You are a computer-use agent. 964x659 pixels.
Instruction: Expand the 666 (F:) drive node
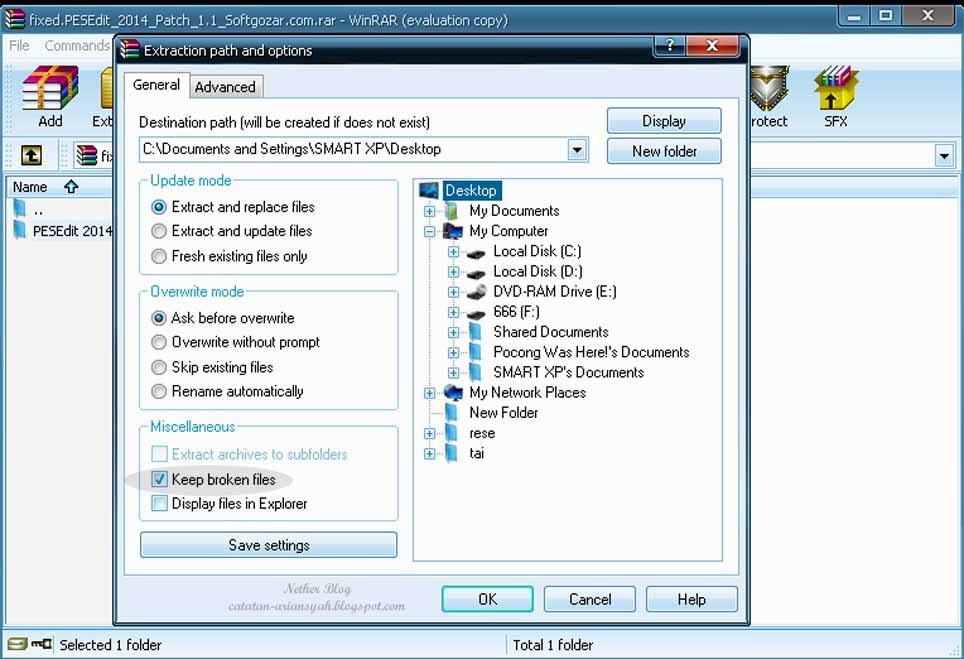[x=453, y=312]
